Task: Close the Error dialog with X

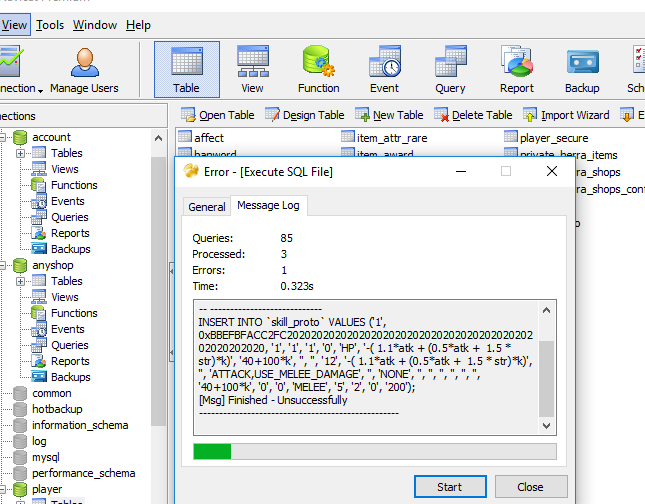Action: [552, 171]
